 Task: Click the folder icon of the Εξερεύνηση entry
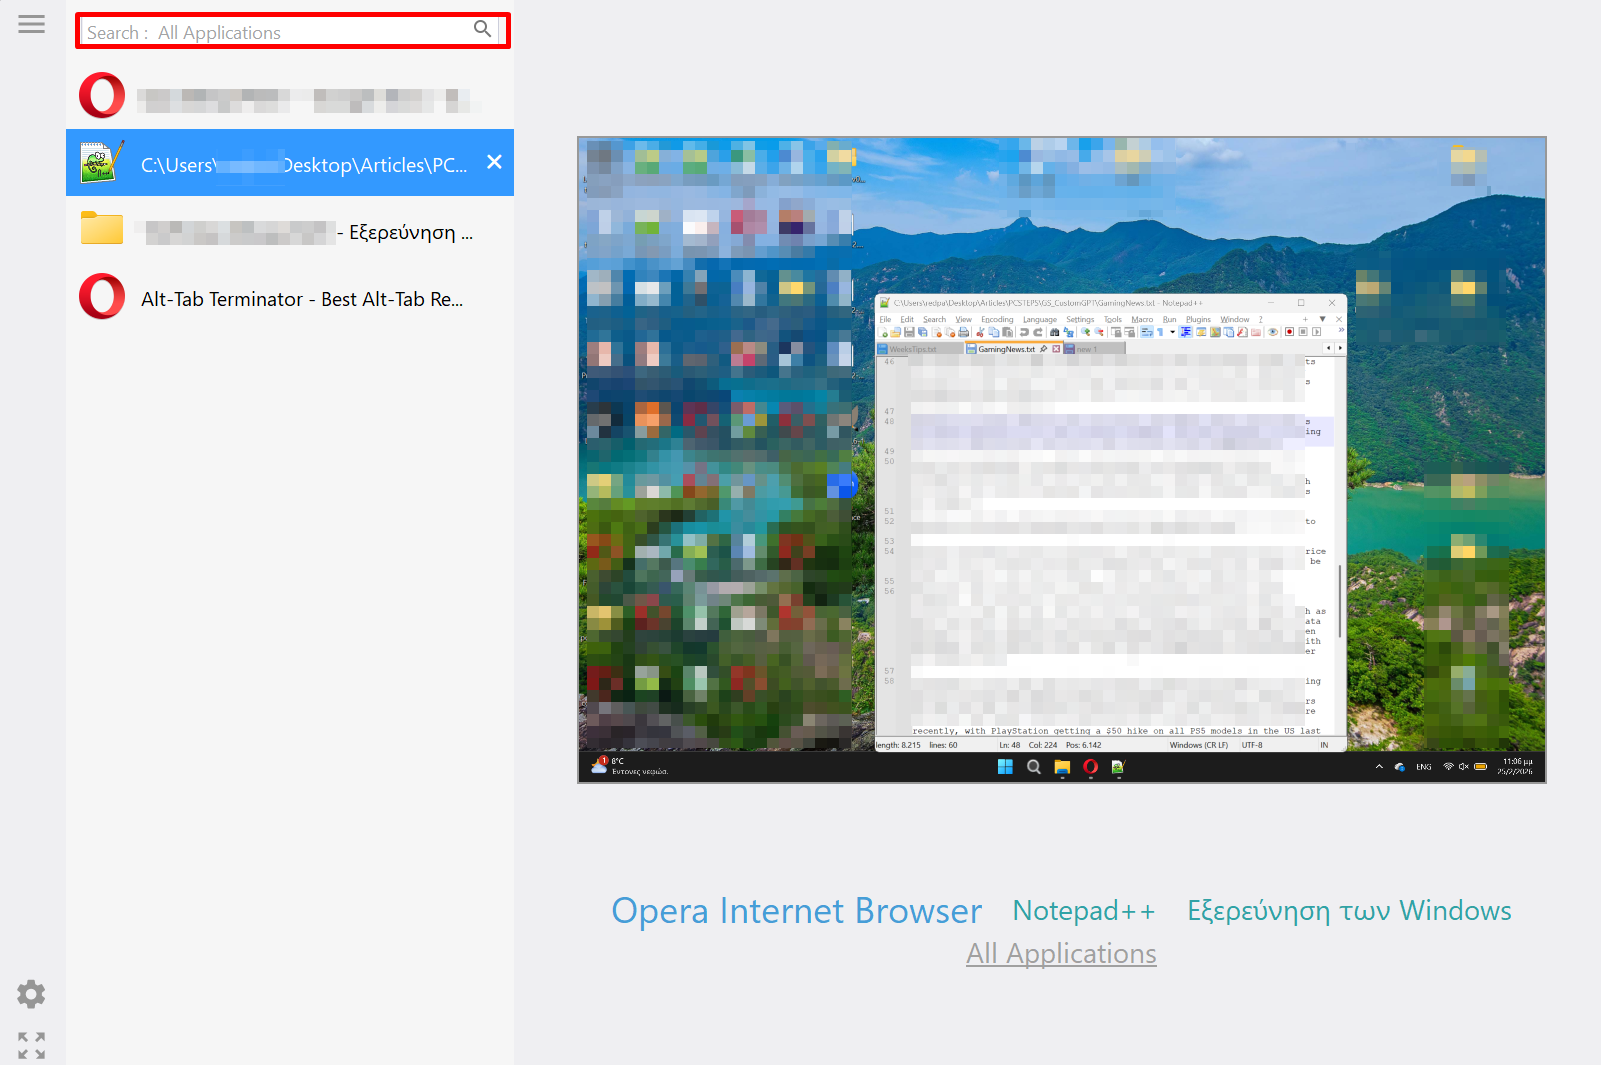click(x=102, y=229)
